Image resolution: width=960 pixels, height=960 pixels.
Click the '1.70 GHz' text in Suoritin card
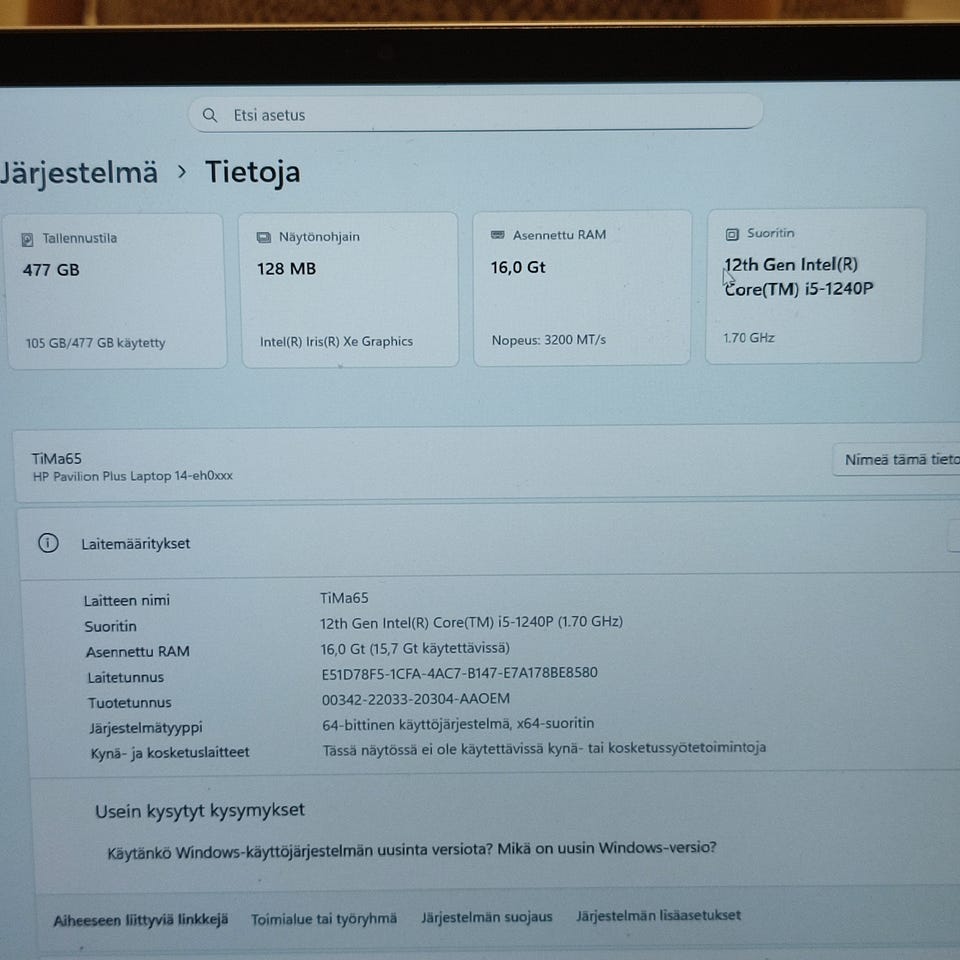tap(749, 337)
